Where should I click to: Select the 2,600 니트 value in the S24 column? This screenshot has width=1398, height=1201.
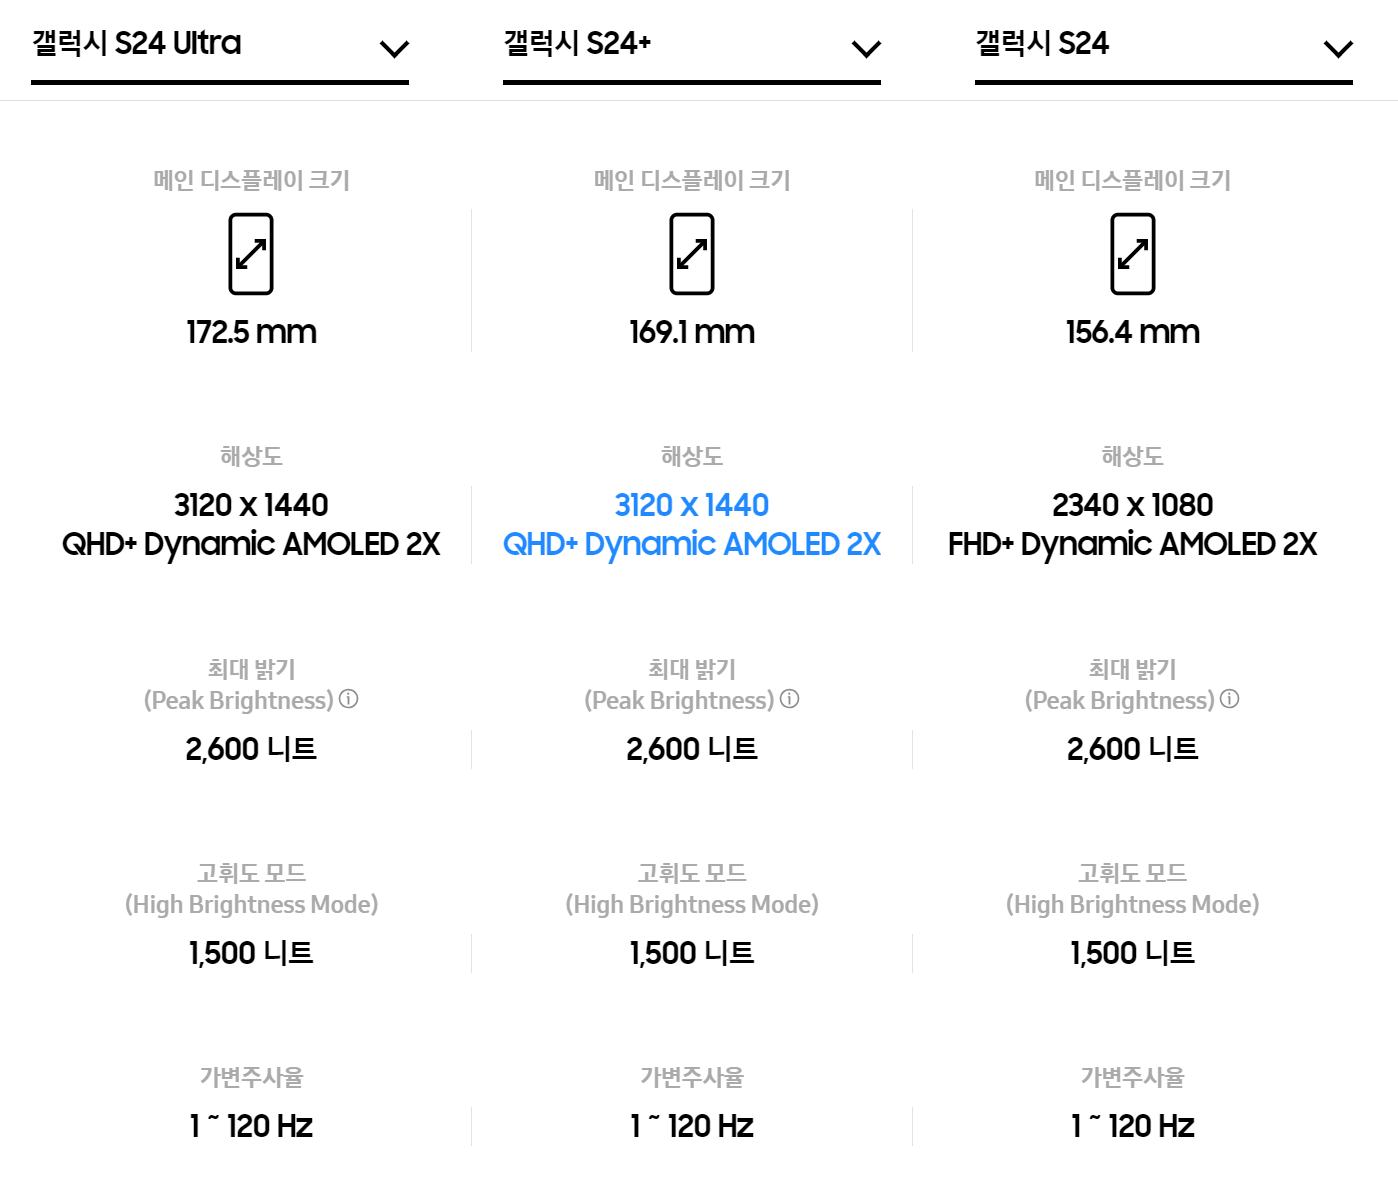coord(1133,749)
